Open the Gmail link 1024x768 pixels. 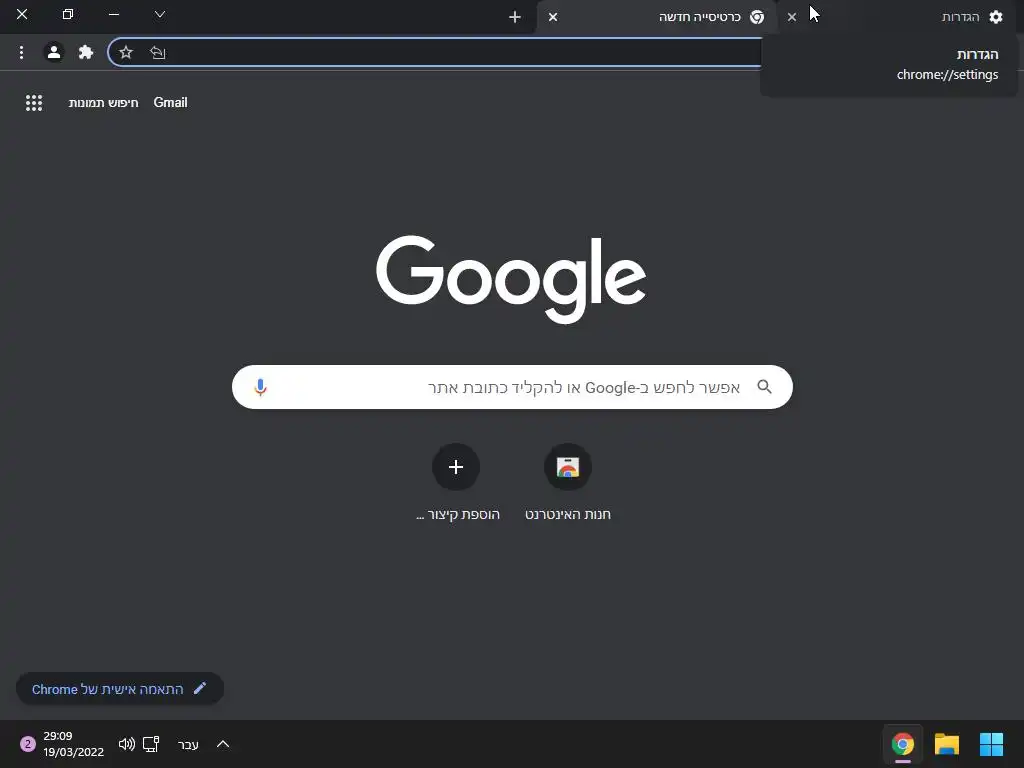click(x=170, y=103)
